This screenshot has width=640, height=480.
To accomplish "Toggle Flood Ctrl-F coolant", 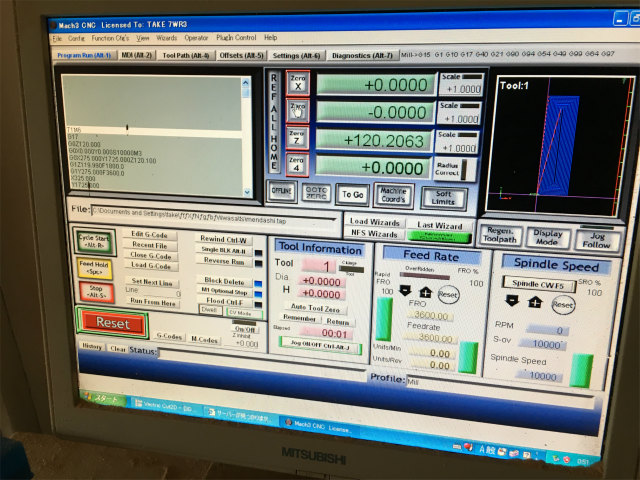I will coord(224,302).
